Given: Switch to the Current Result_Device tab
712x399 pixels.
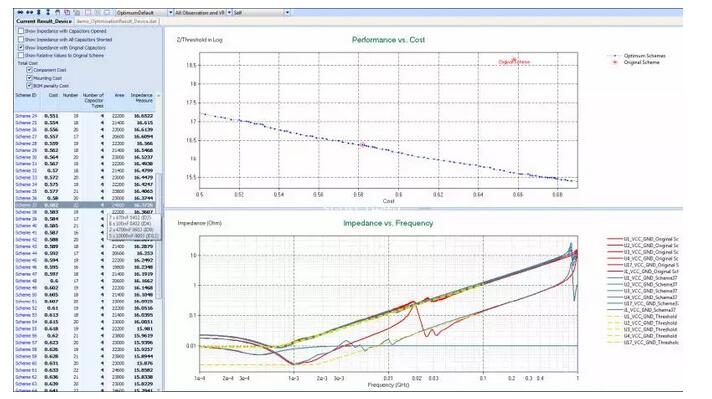Looking at the screenshot, I should click(x=44, y=21).
